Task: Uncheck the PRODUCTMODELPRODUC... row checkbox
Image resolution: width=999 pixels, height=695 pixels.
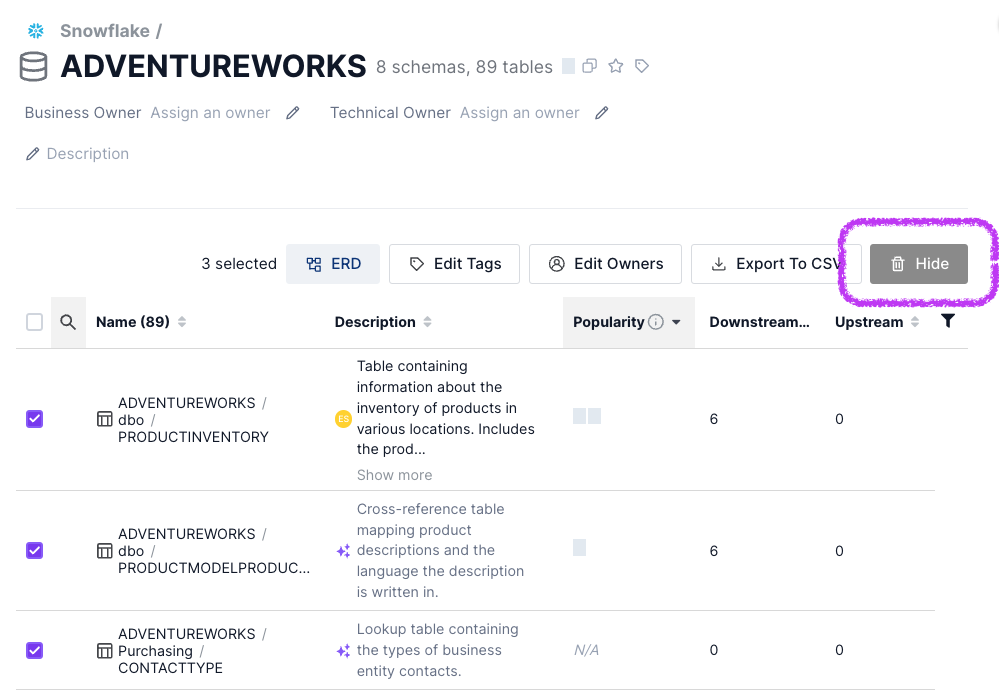Action: tap(35, 550)
